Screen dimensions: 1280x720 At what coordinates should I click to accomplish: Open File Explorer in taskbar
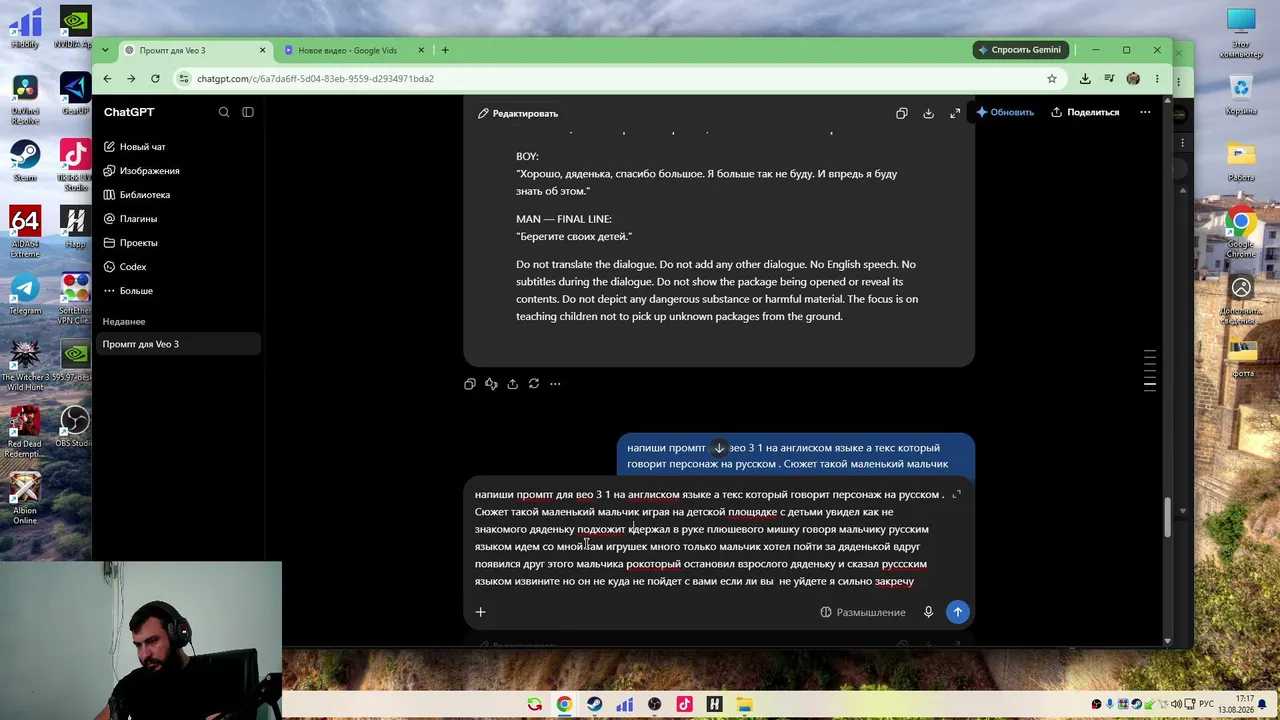coord(745,705)
